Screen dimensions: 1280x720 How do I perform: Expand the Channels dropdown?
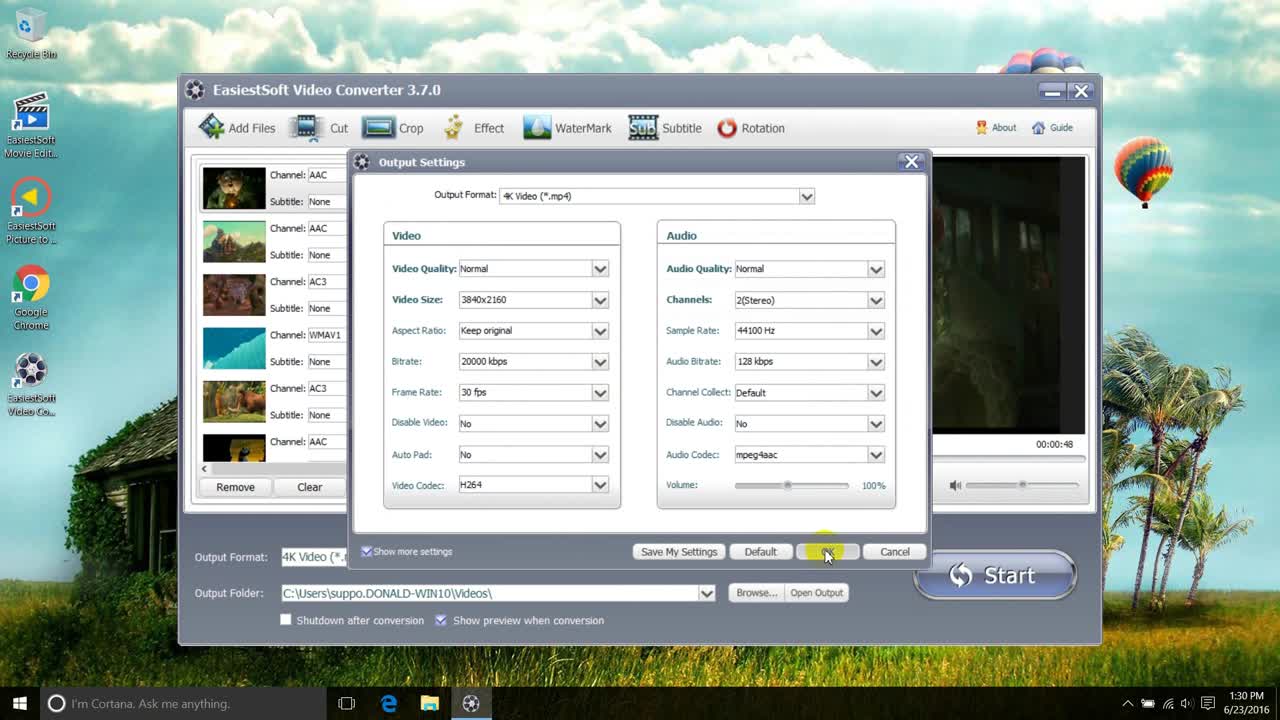[876, 300]
